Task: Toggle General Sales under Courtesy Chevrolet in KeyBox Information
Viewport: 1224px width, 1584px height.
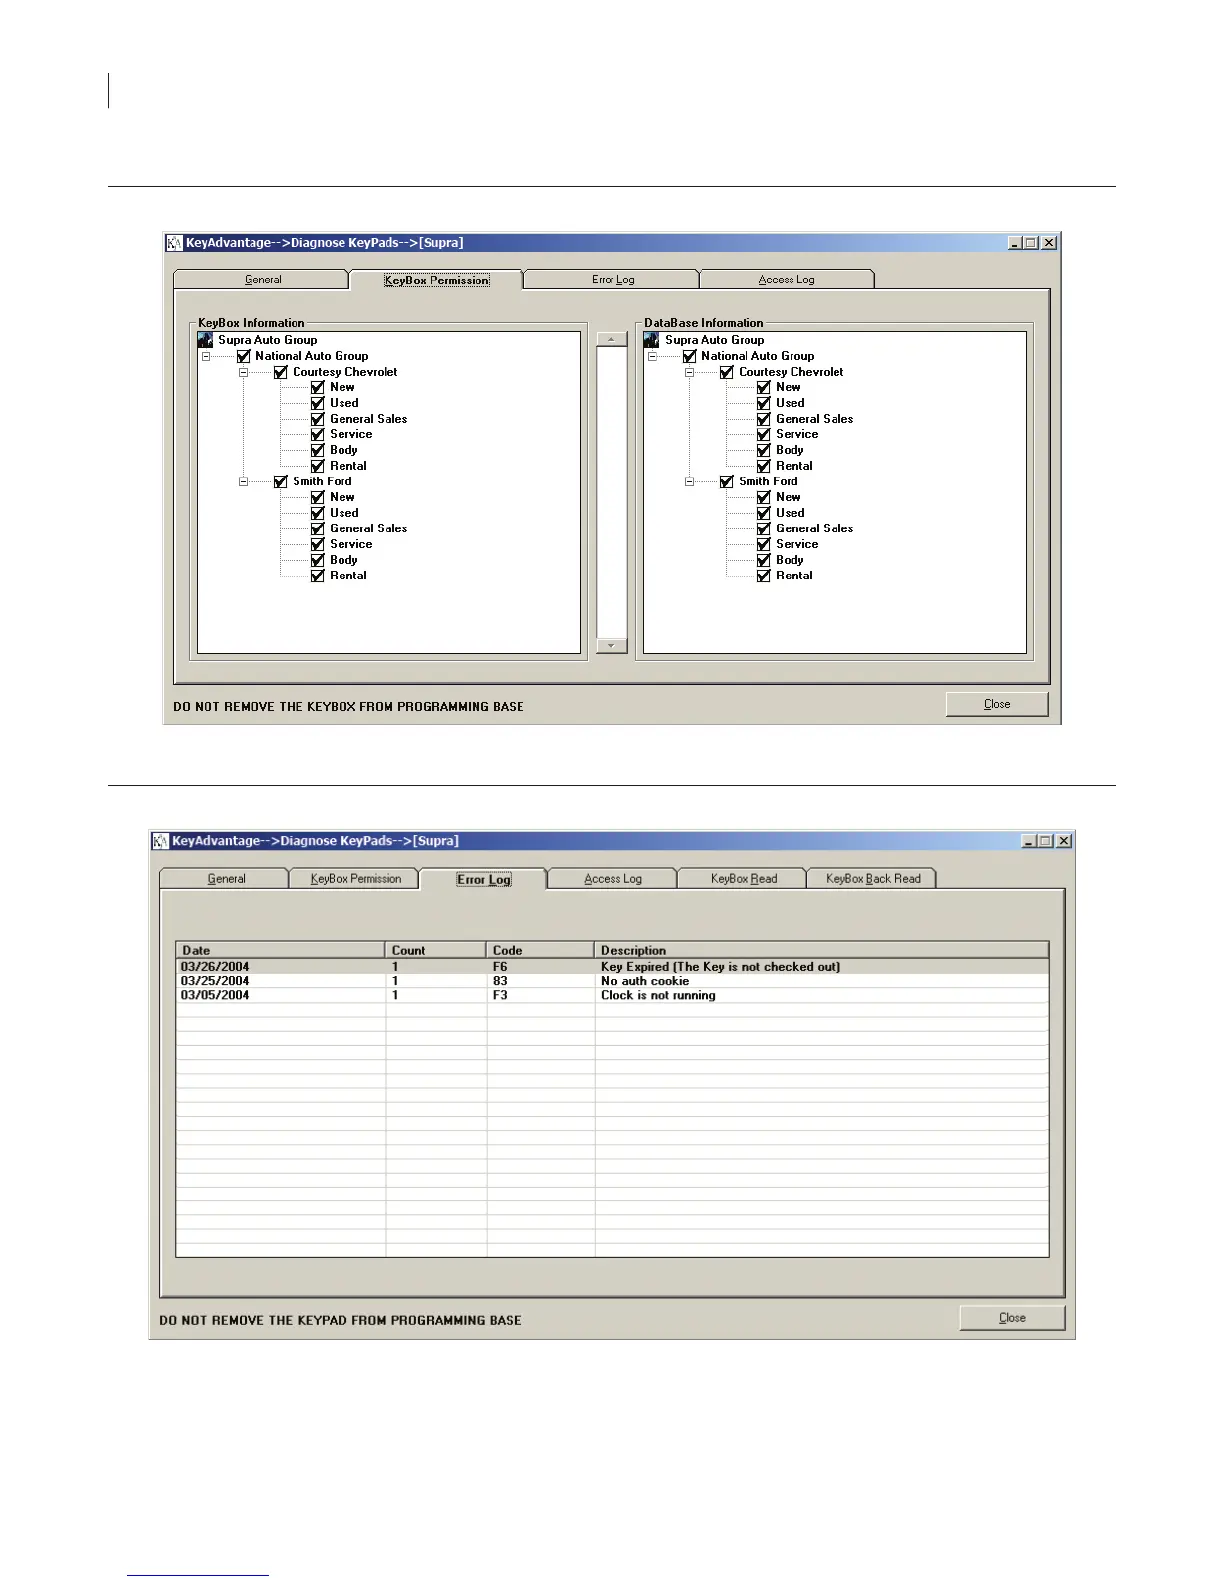Action: point(318,419)
